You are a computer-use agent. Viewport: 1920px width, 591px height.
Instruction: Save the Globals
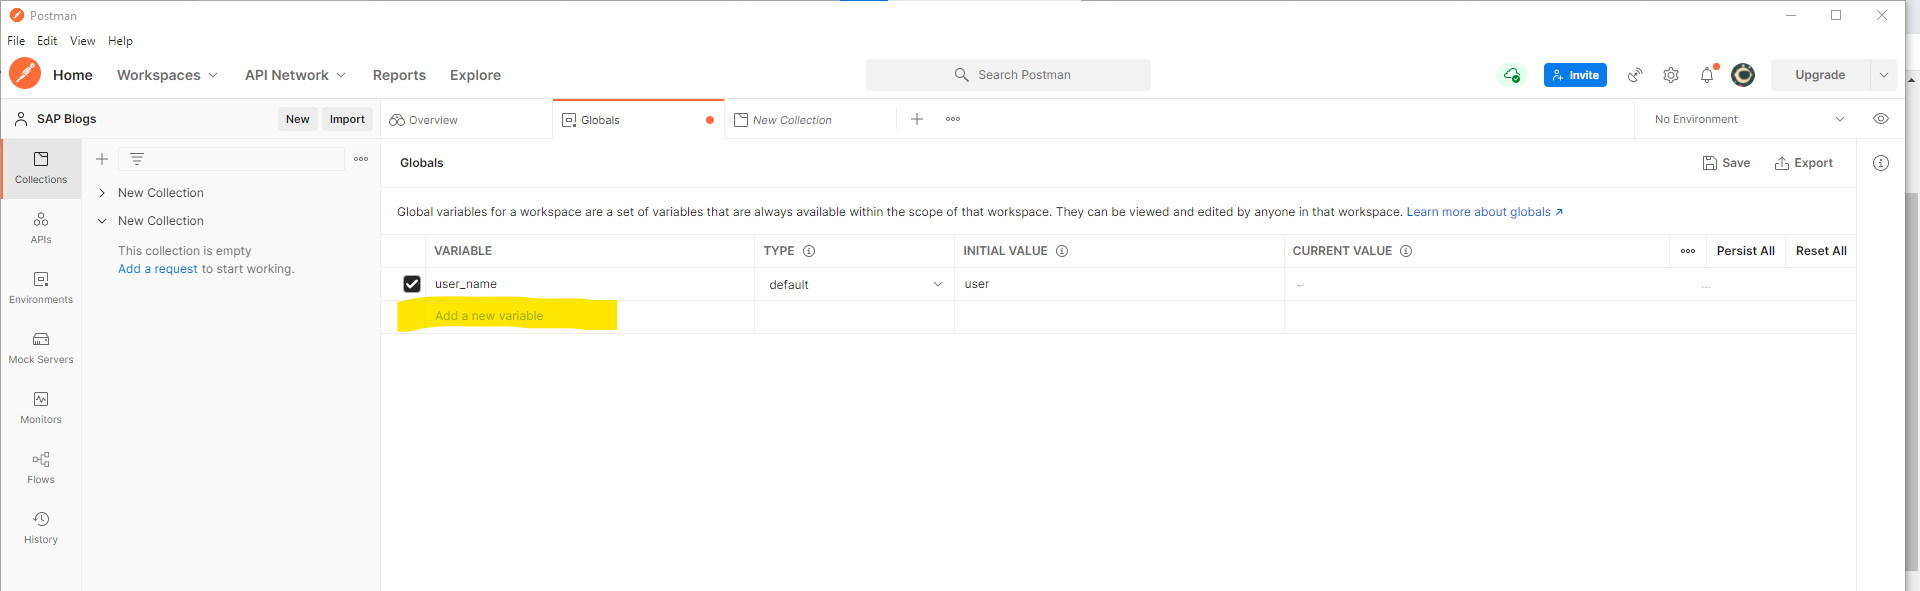coord(1726,163)
